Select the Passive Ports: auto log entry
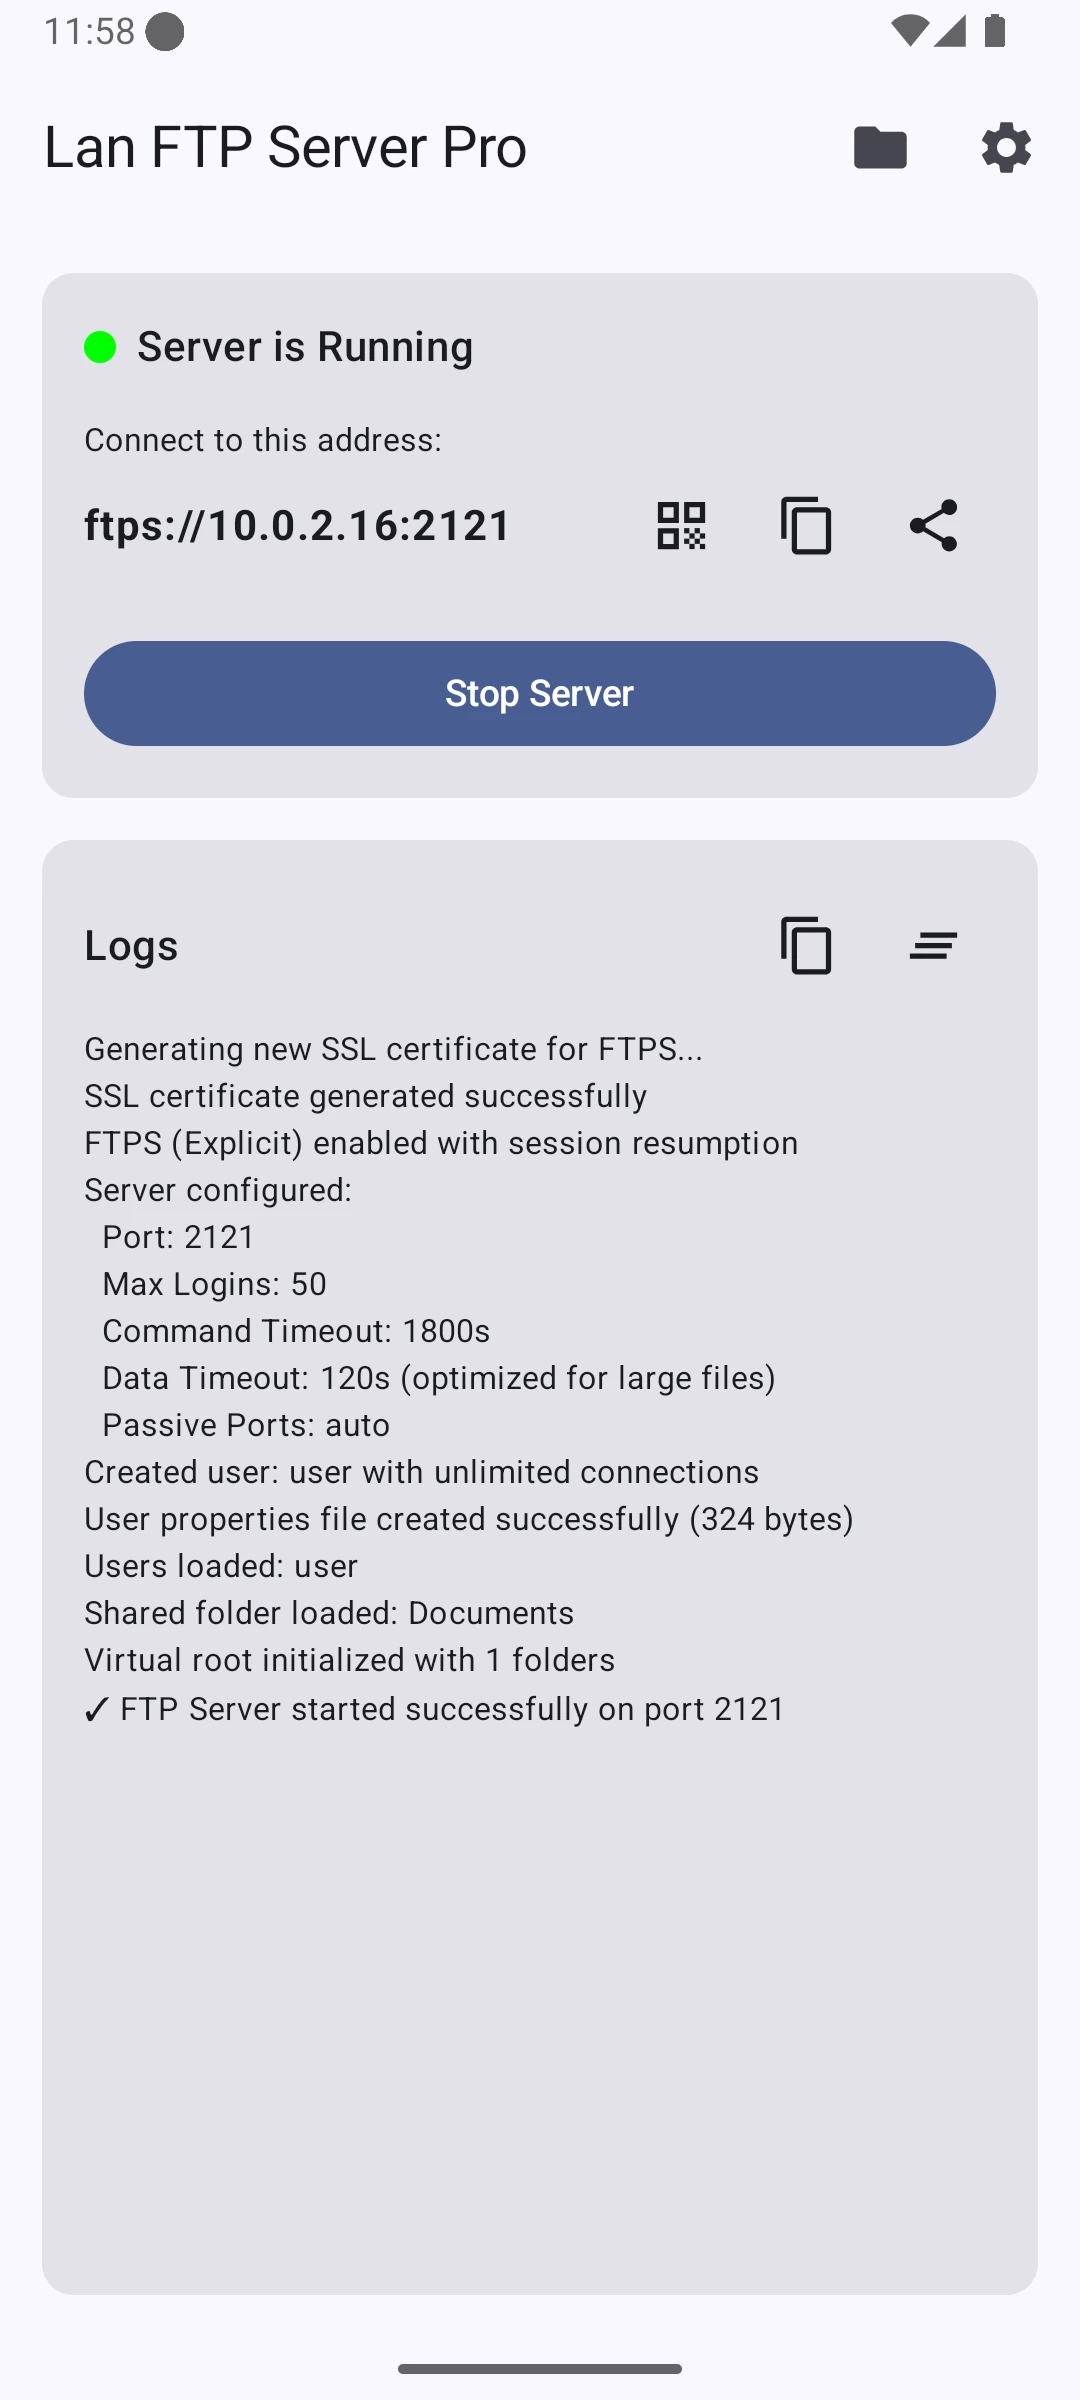This screenshot has height=2400, width=1080. click(246, 1424)
